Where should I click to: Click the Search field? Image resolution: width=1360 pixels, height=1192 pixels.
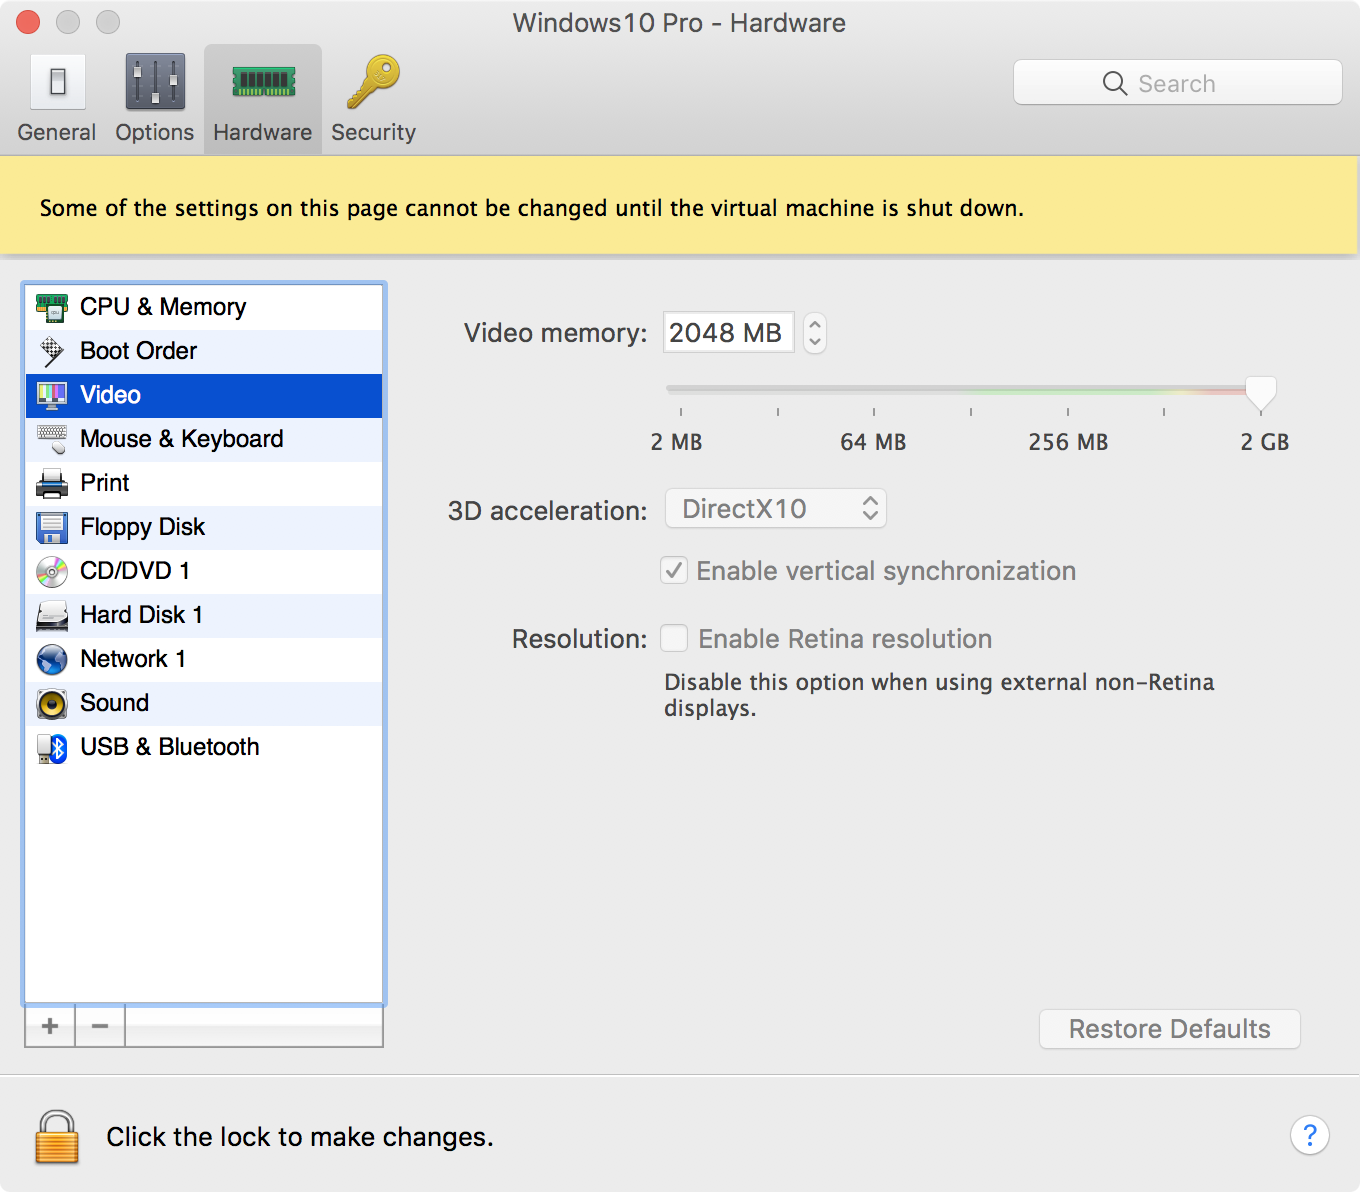point(1178,83)
